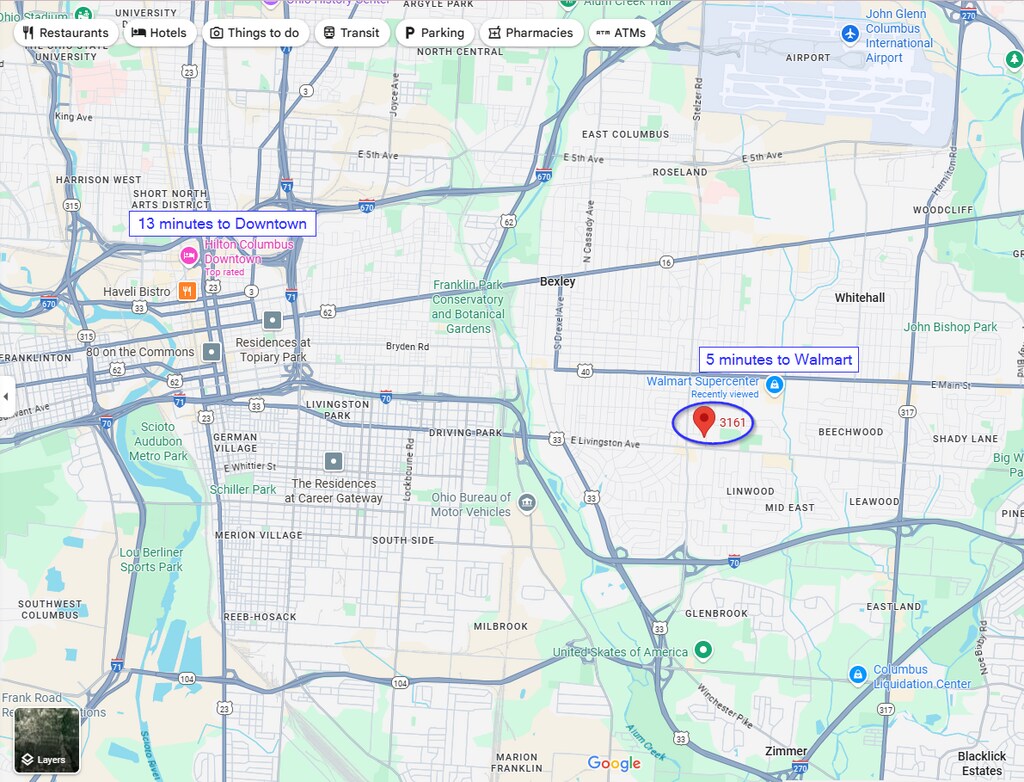This screenshot has width=1024, height=782.
Task: Click the Zimmer label
Action: (786, 751)
